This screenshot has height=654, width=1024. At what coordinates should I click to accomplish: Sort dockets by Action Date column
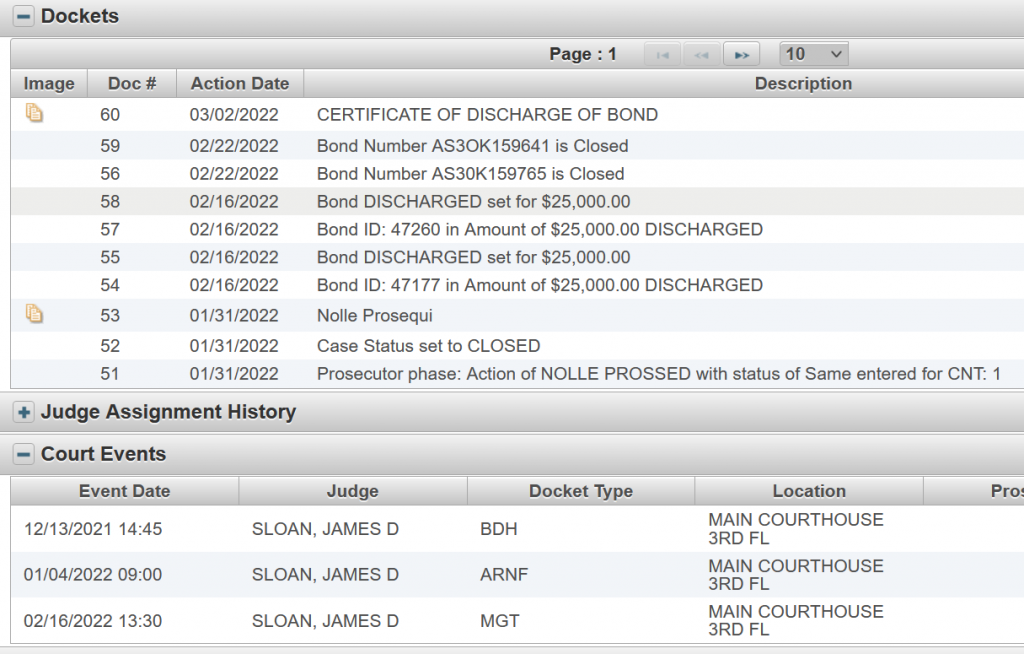pyautogui.click(x=240, y=84)
